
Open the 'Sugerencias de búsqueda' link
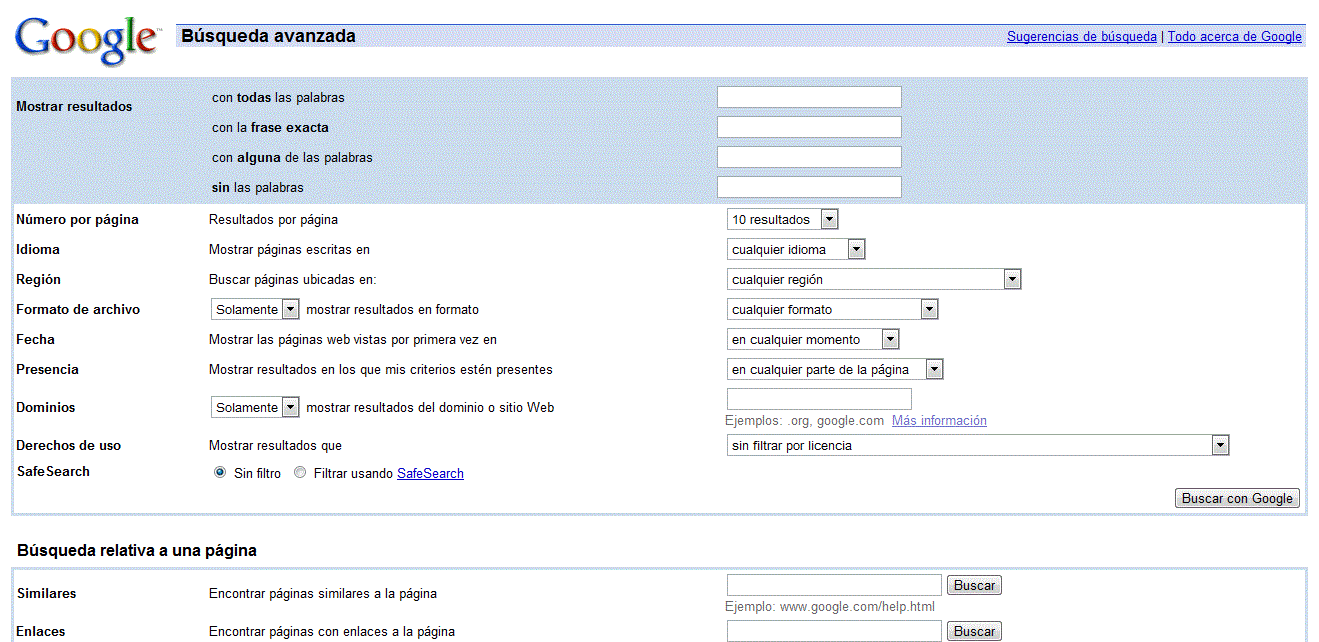(1082, 37)
